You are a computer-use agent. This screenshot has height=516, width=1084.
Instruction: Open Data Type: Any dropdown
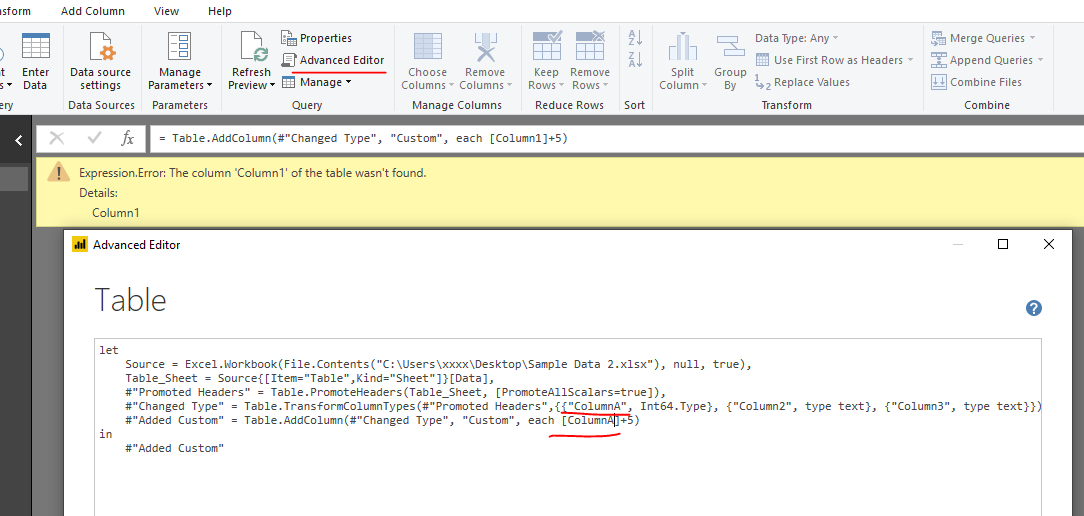coord(796,38)
